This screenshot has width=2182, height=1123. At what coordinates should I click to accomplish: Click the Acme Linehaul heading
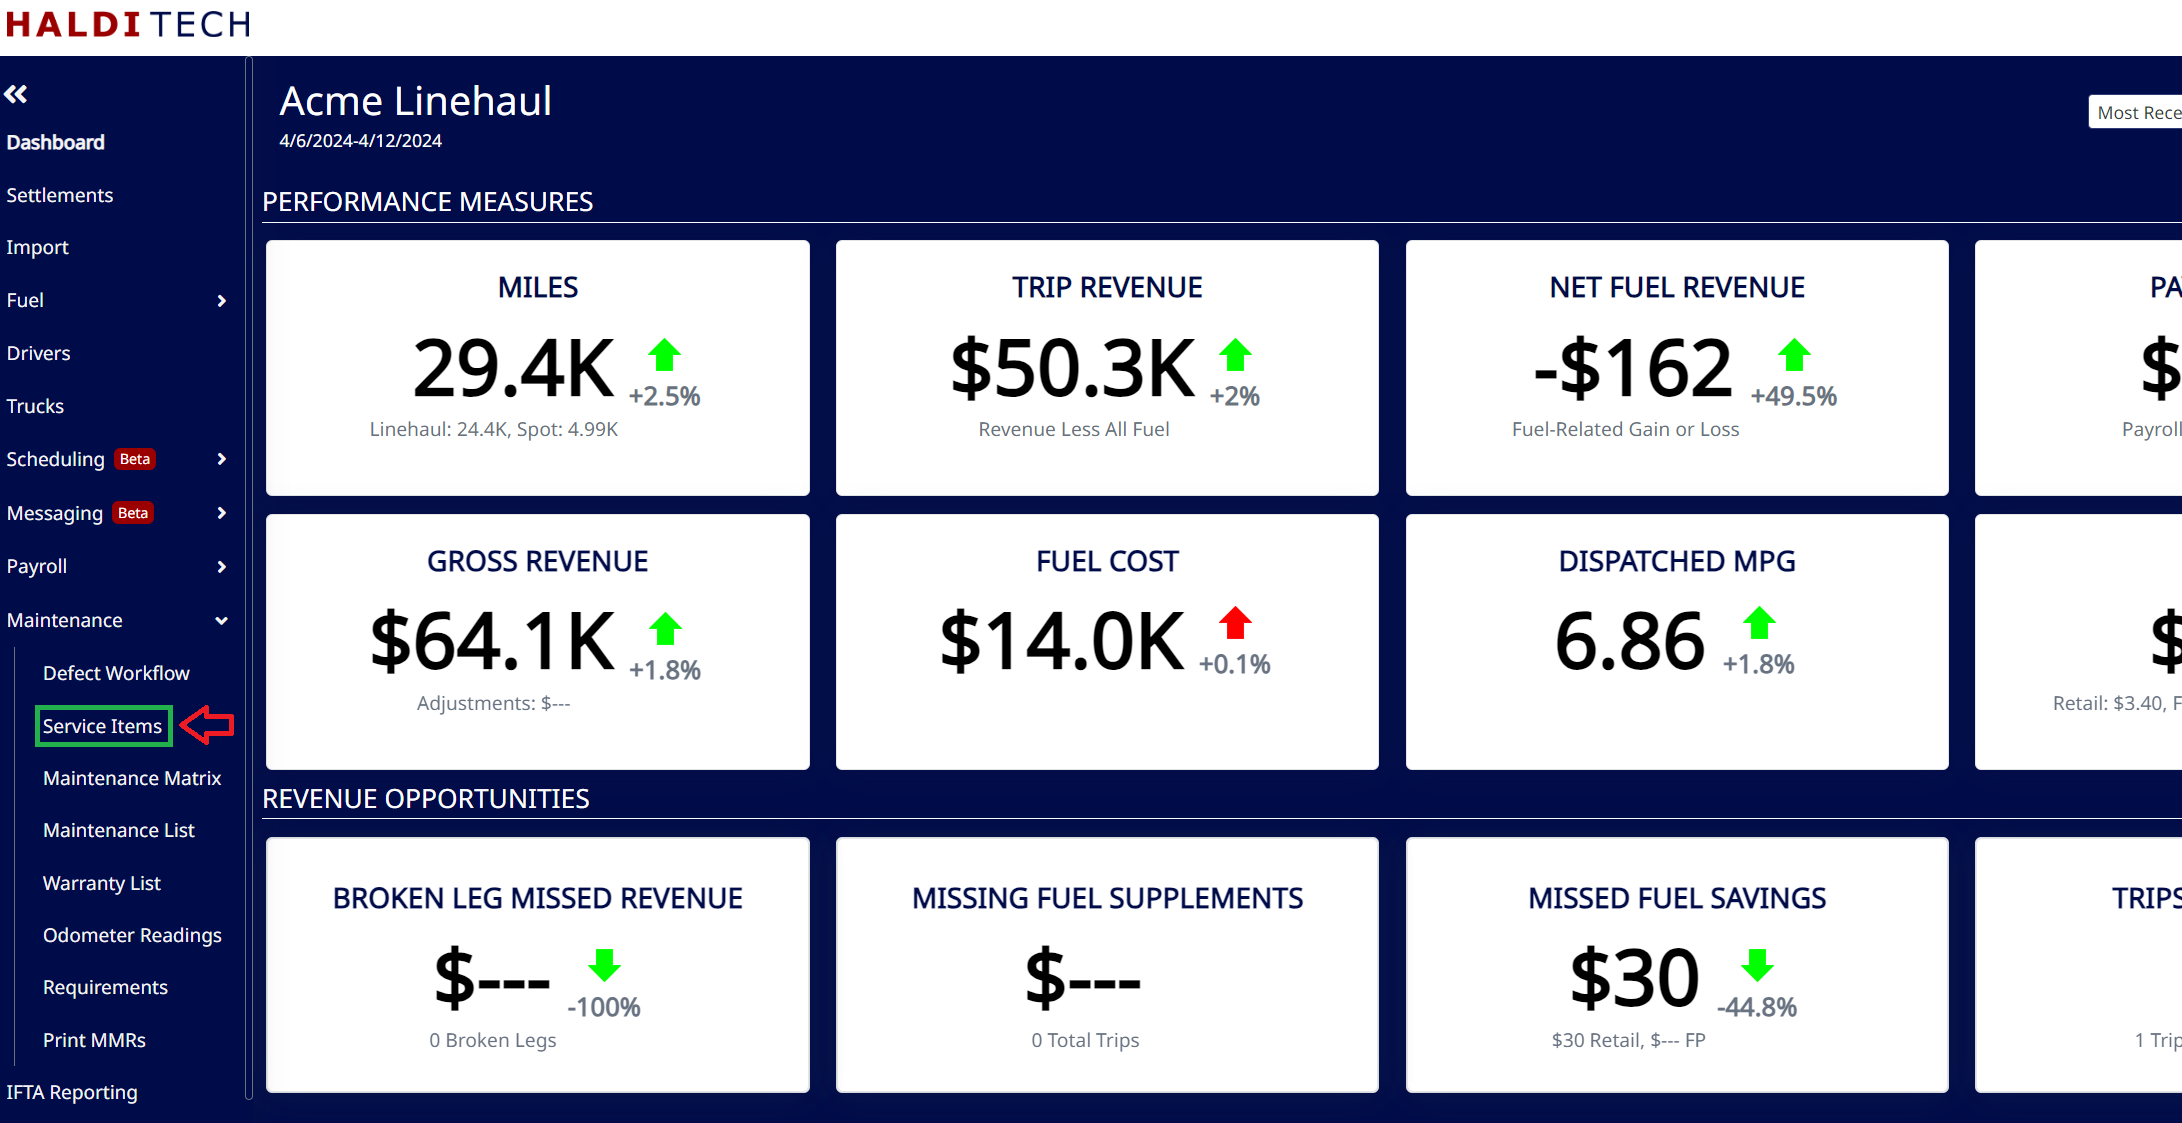coord(415,101)
